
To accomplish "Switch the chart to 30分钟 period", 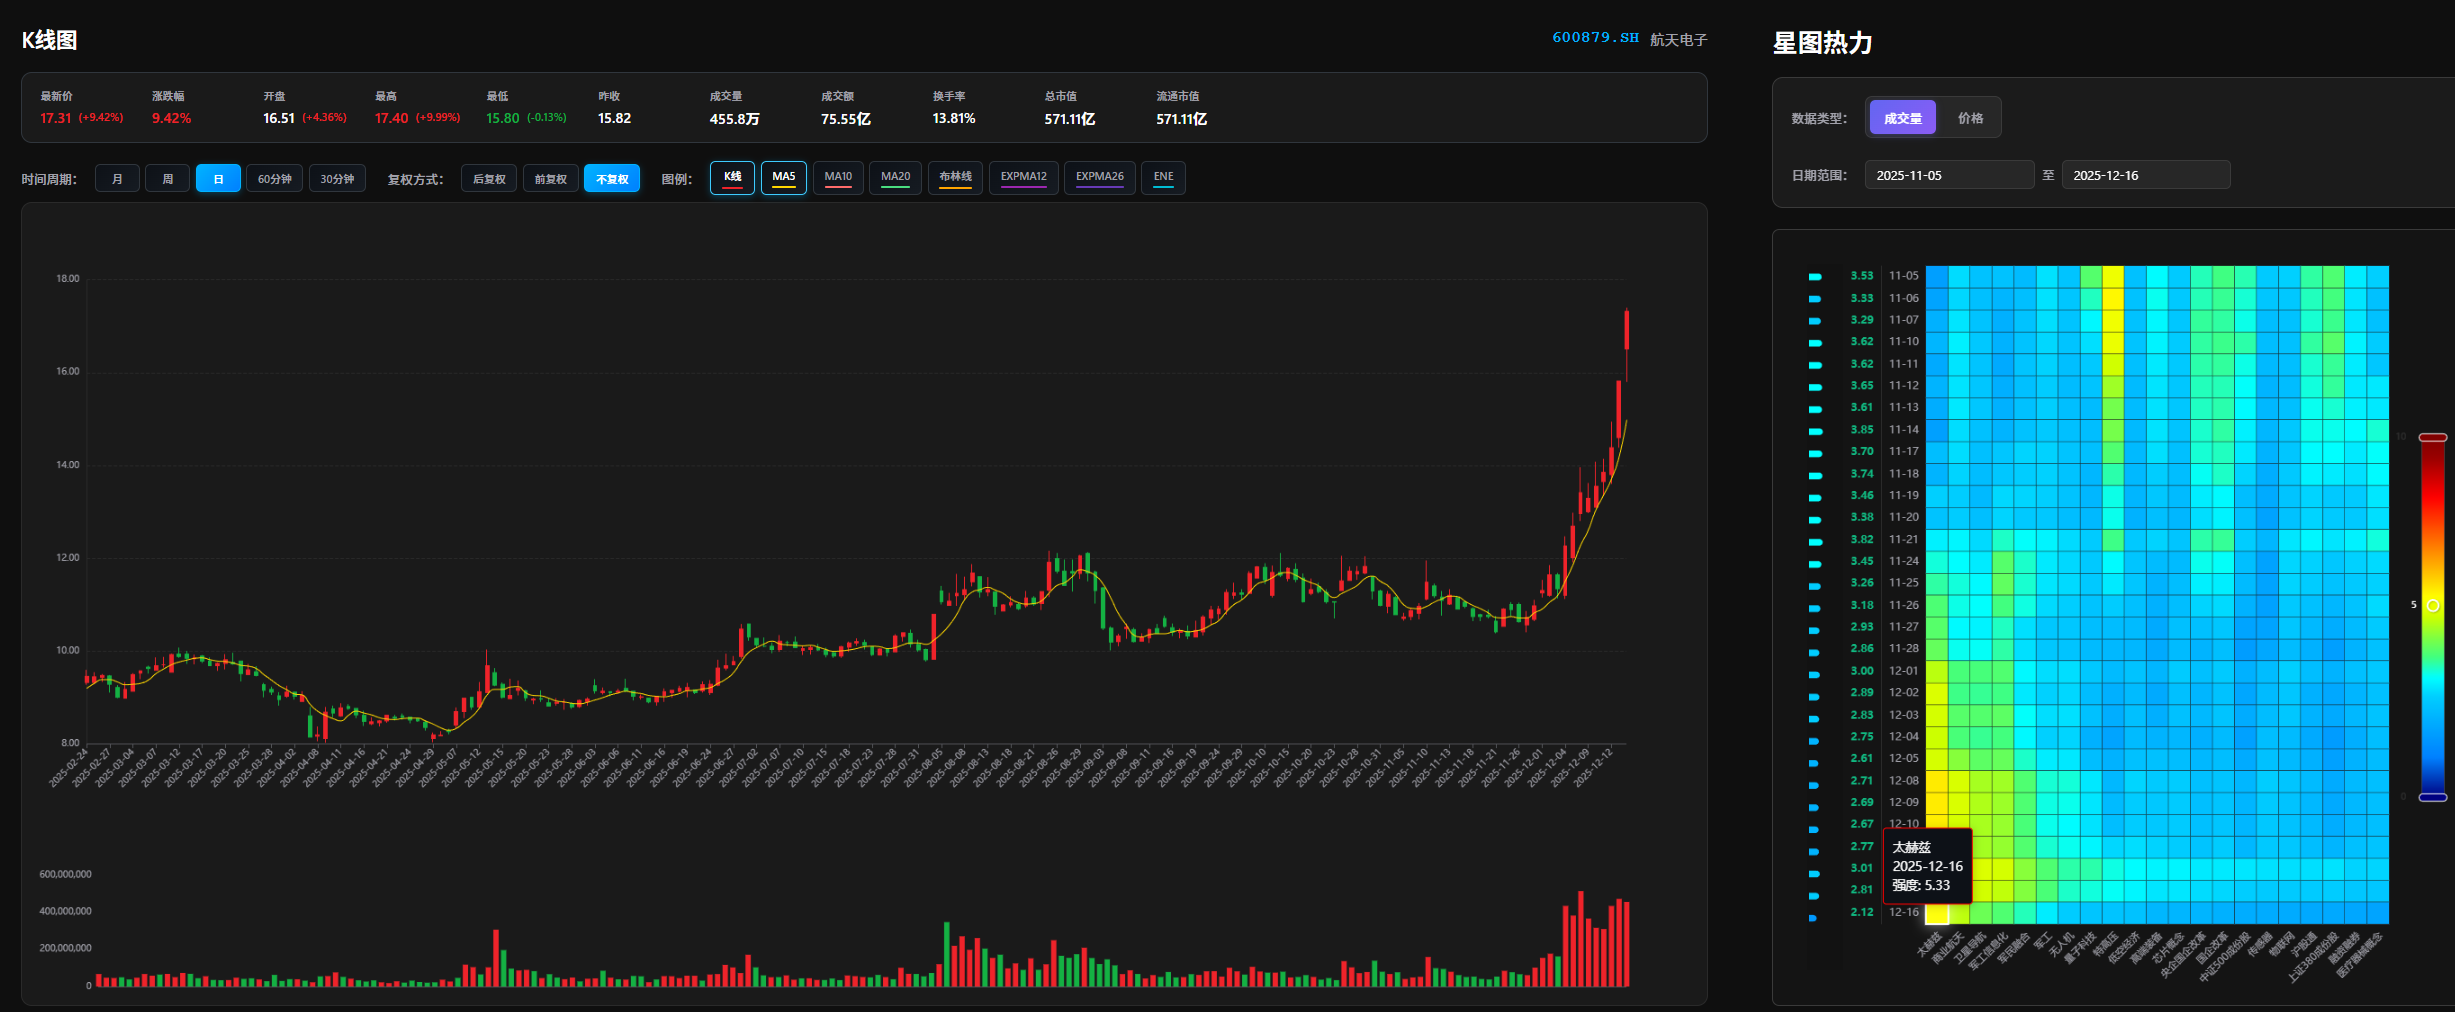I will [337, 179].
